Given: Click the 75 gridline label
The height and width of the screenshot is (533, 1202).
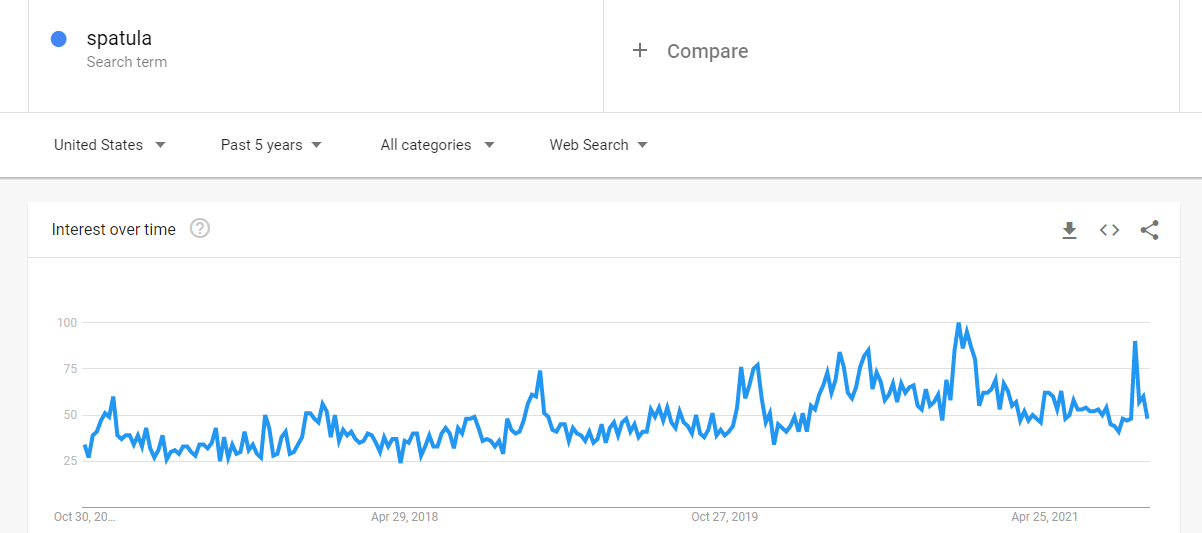Looking at the screenshot, I should tap(68, 369).
